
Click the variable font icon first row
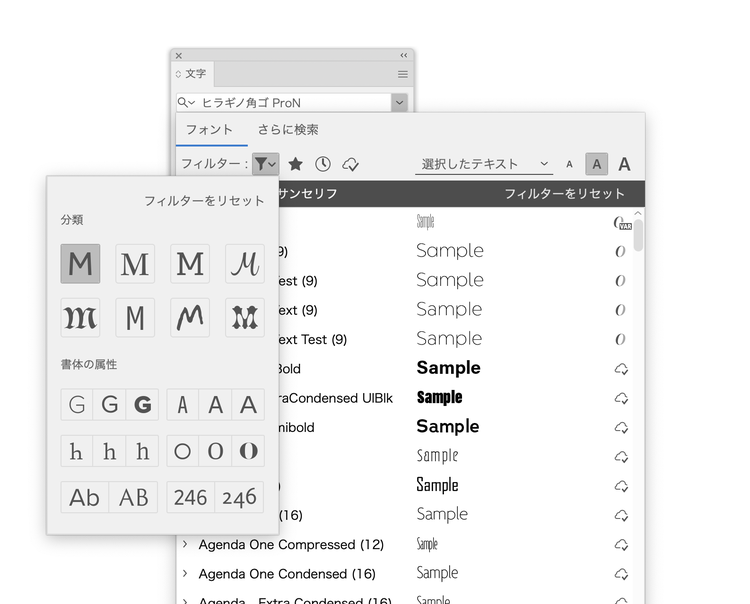pos(622,223)
